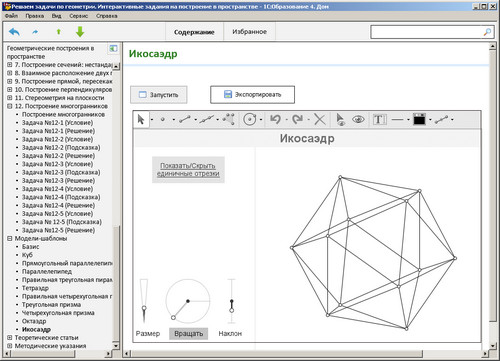Expand section 10 Построение перпендикуляров
500x361 pixels.
tap(10, 89)
